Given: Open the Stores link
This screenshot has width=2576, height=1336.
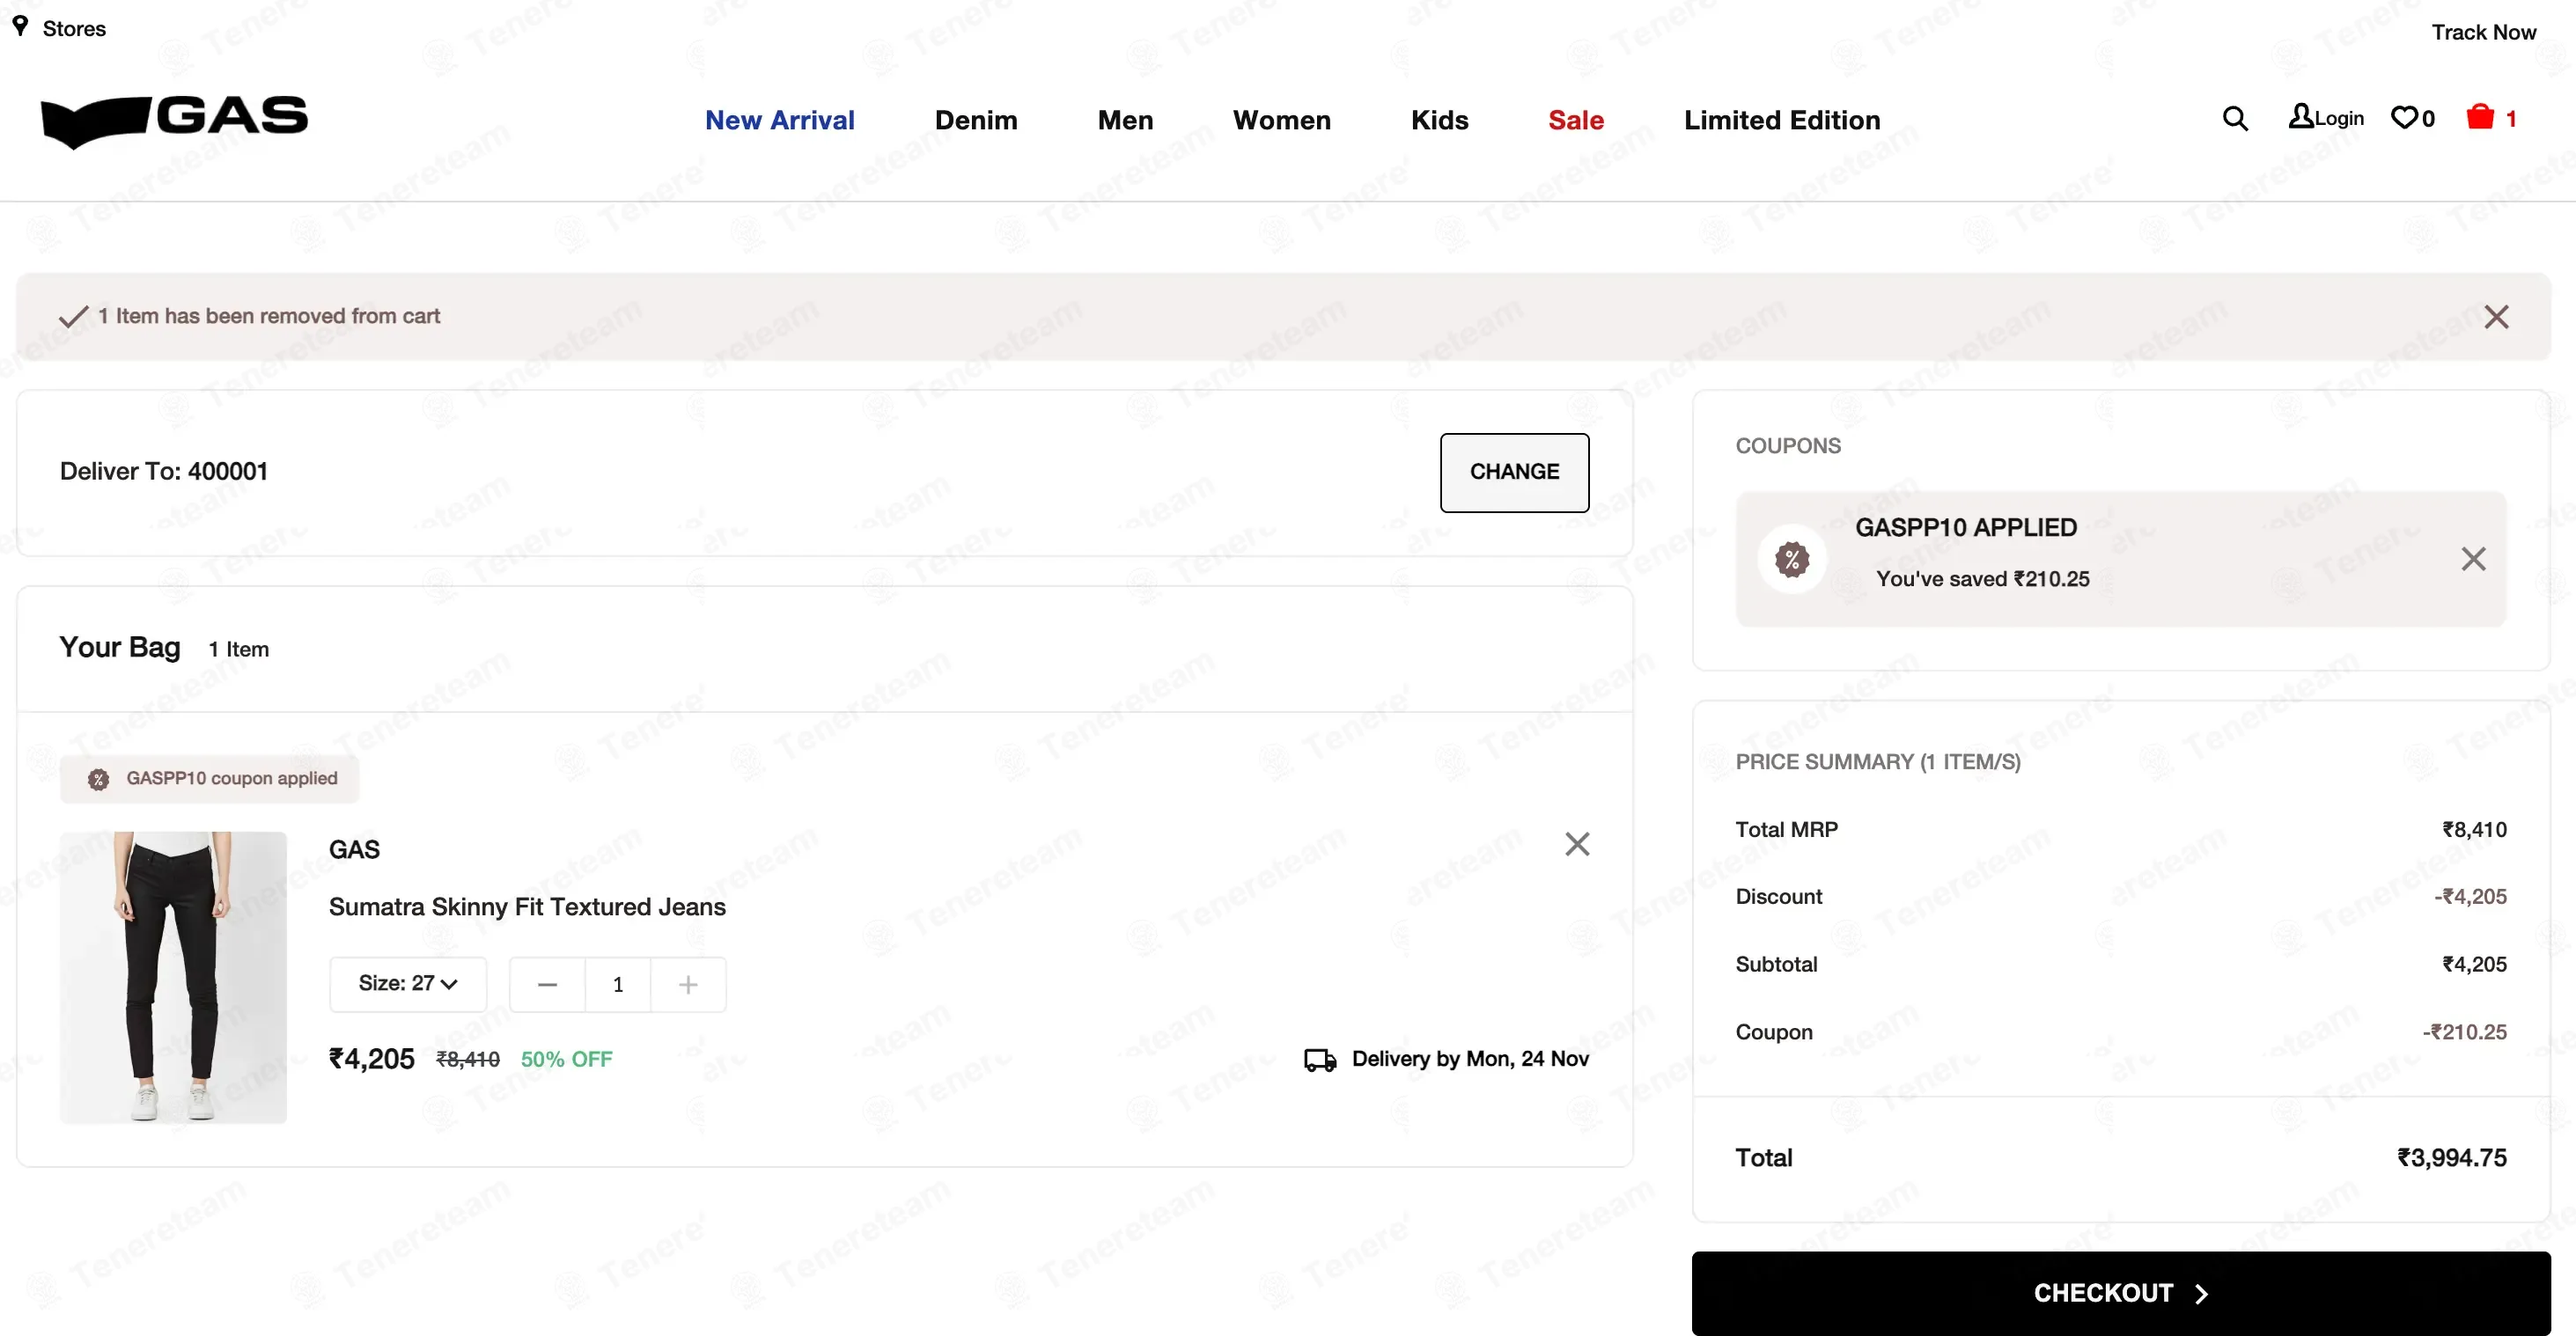Looking at the screenshot, I should click(x=74, y=28).
